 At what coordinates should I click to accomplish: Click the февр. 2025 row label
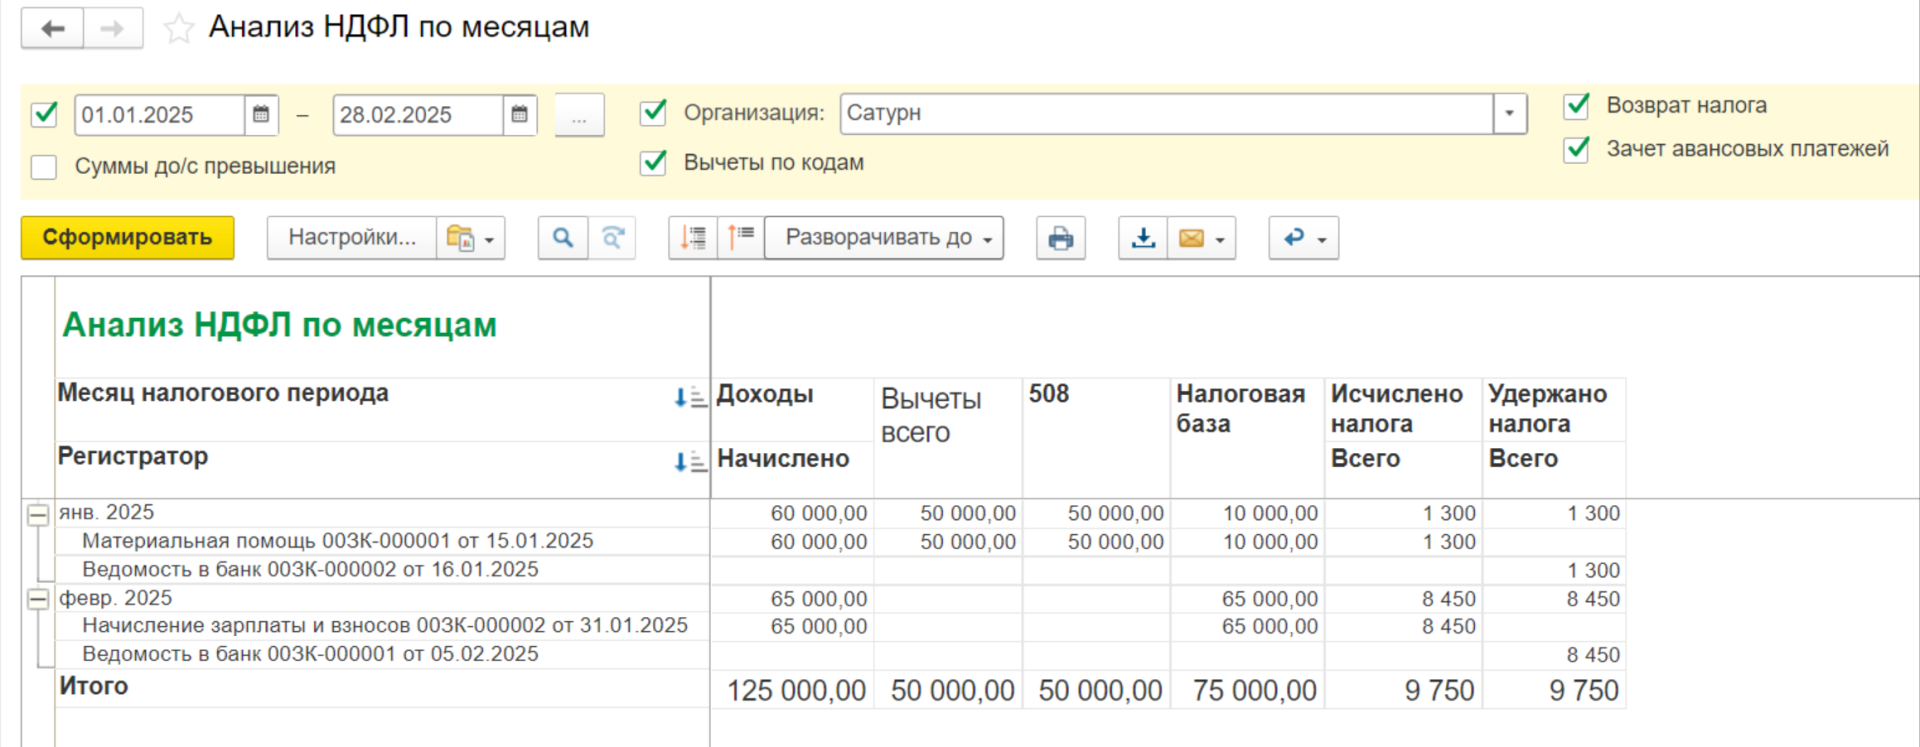point(115,598)
